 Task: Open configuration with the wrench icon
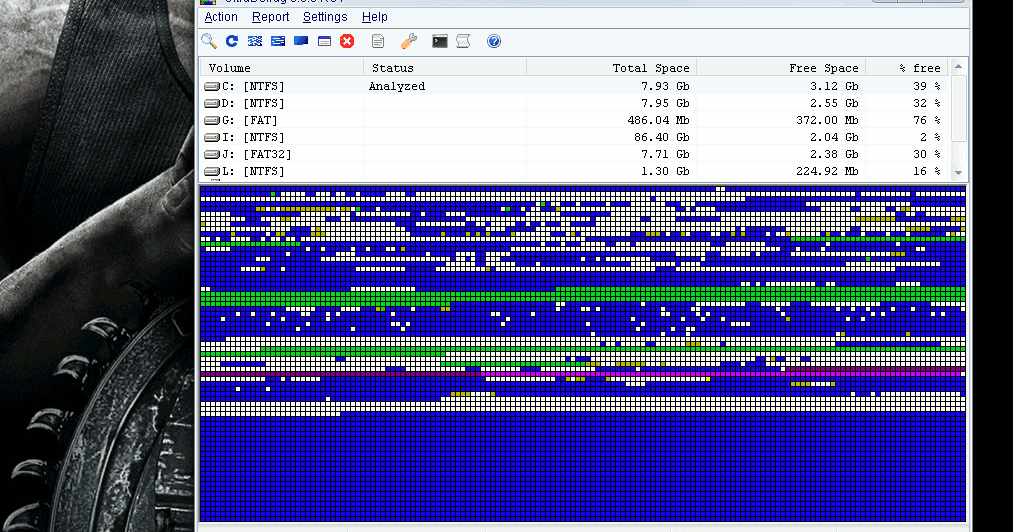click(409, 41)
